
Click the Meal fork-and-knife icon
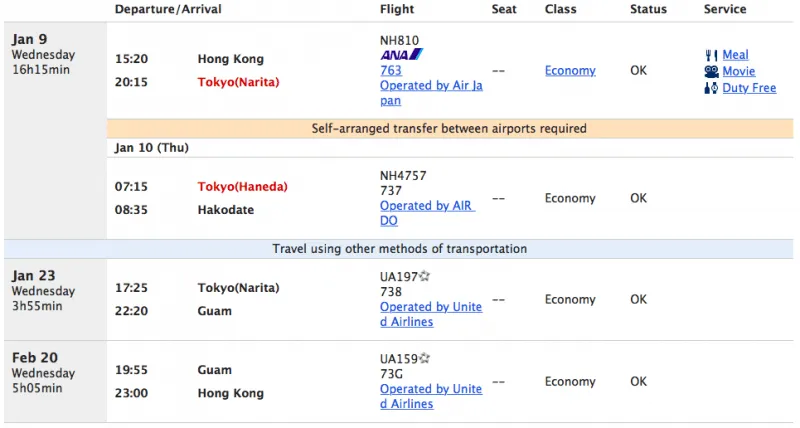point(711,55)
